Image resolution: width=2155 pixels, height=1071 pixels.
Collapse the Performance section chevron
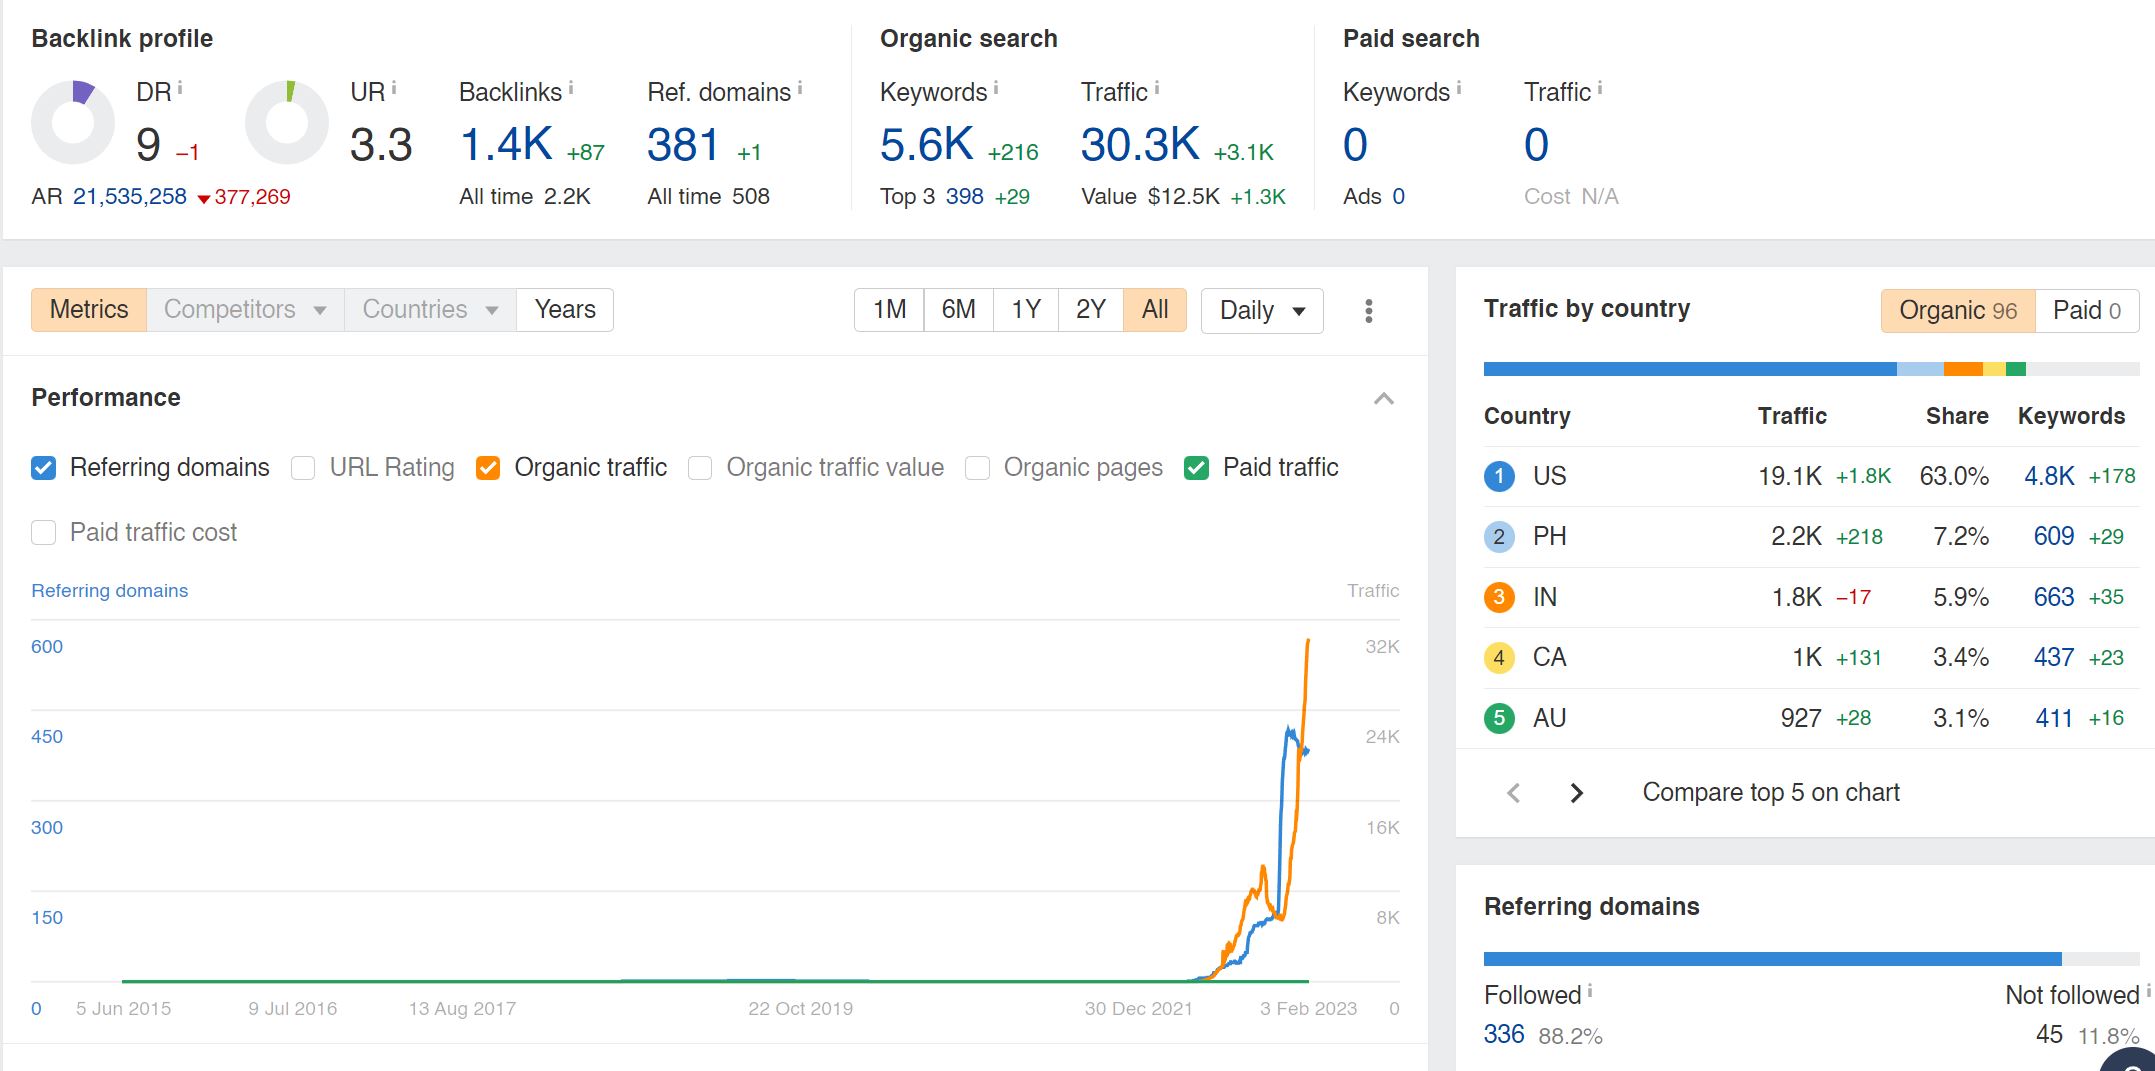[1384, 399]
